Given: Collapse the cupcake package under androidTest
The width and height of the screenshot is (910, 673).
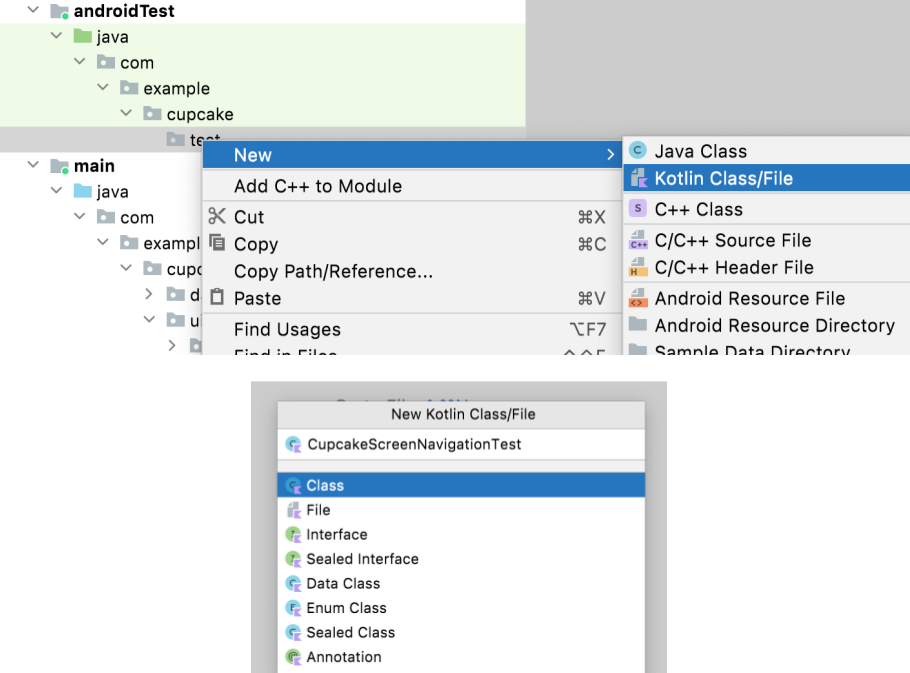Looking at the screenshot, I should (x=126, y=114).
